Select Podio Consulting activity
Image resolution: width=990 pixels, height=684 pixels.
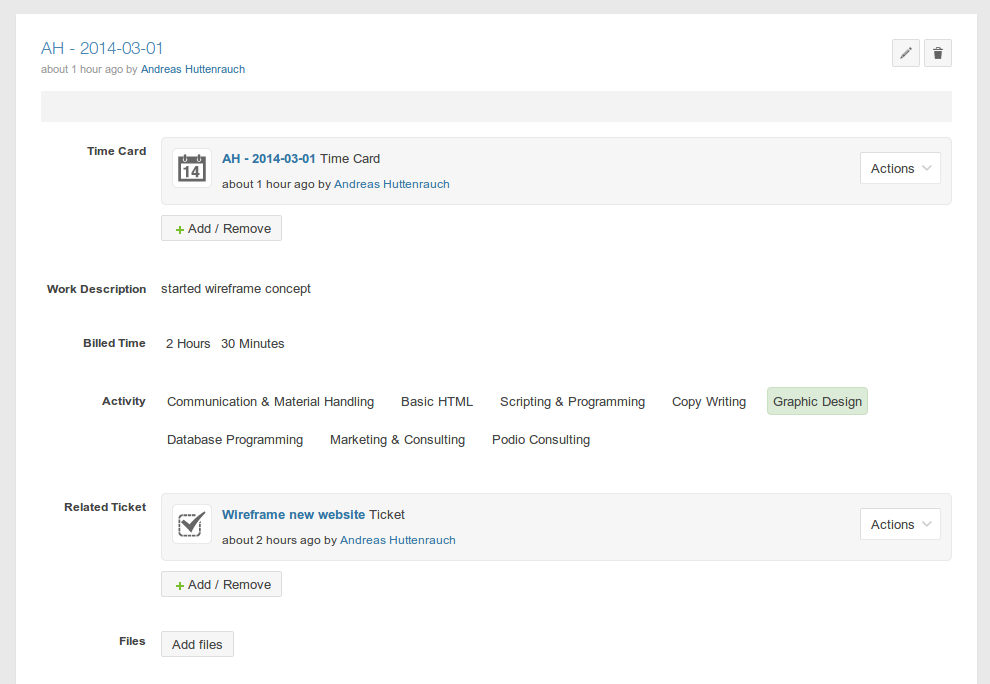click(x=541, y=440)
